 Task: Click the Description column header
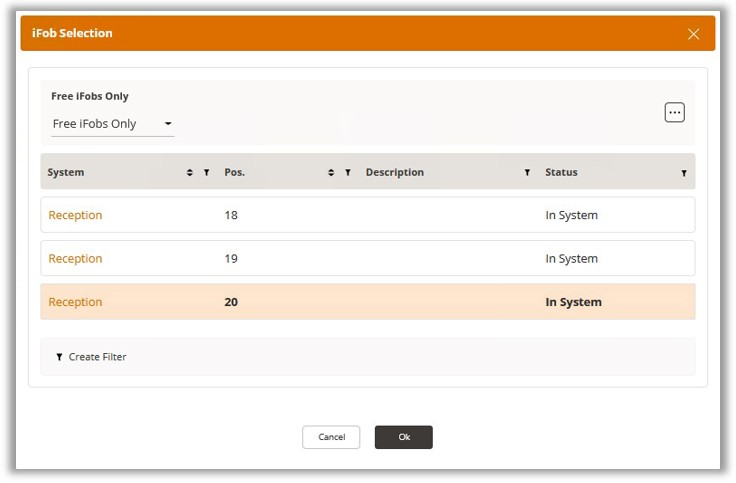[x=395, y=173]
